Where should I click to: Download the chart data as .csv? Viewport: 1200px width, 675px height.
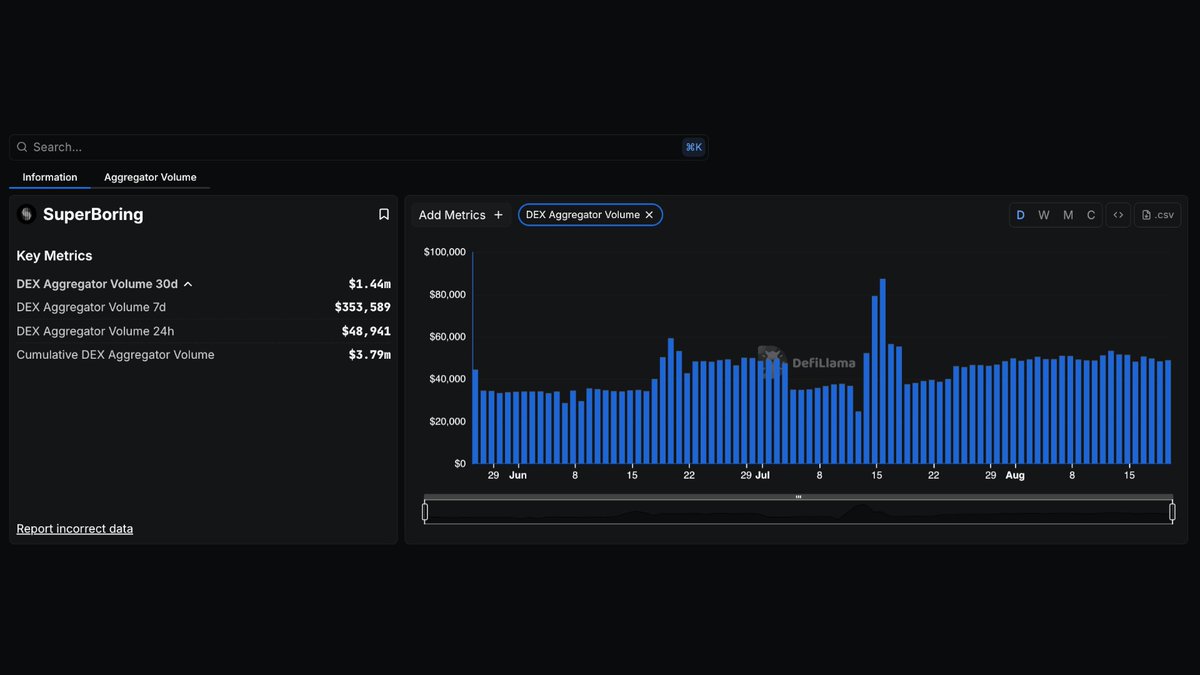coord(1158,215)
